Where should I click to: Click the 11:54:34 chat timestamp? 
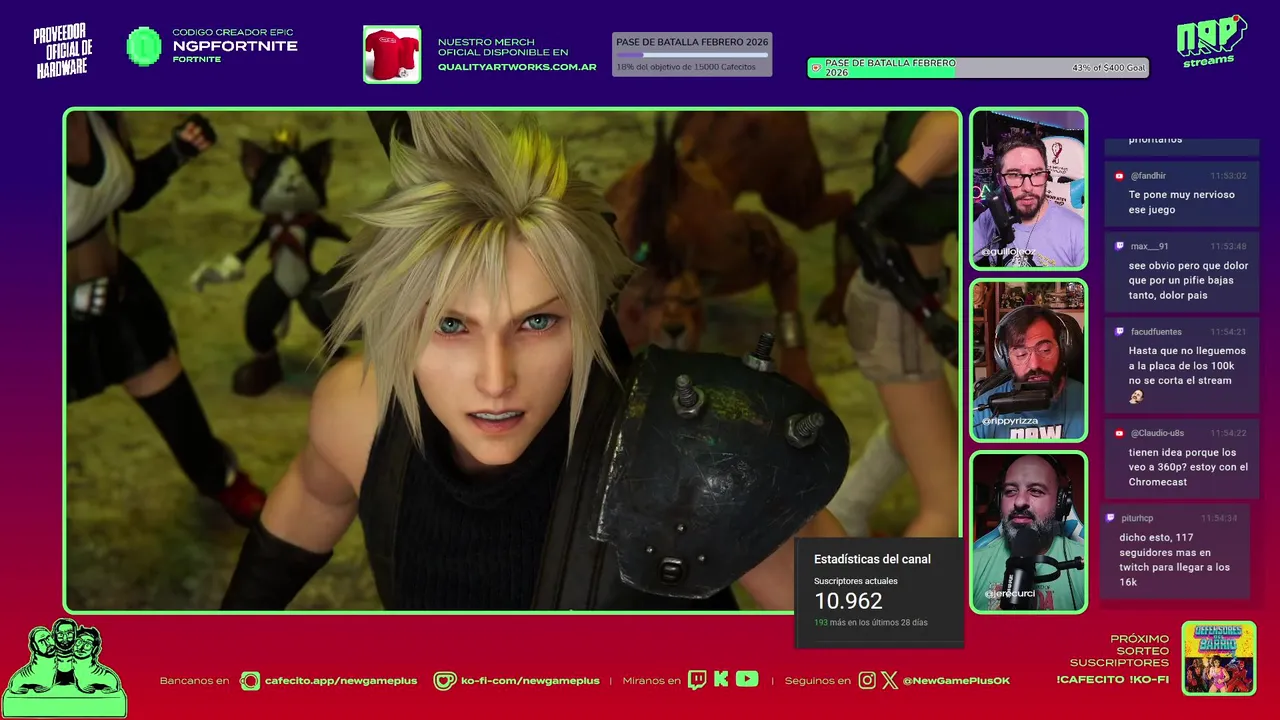(x=1219, y=518)
